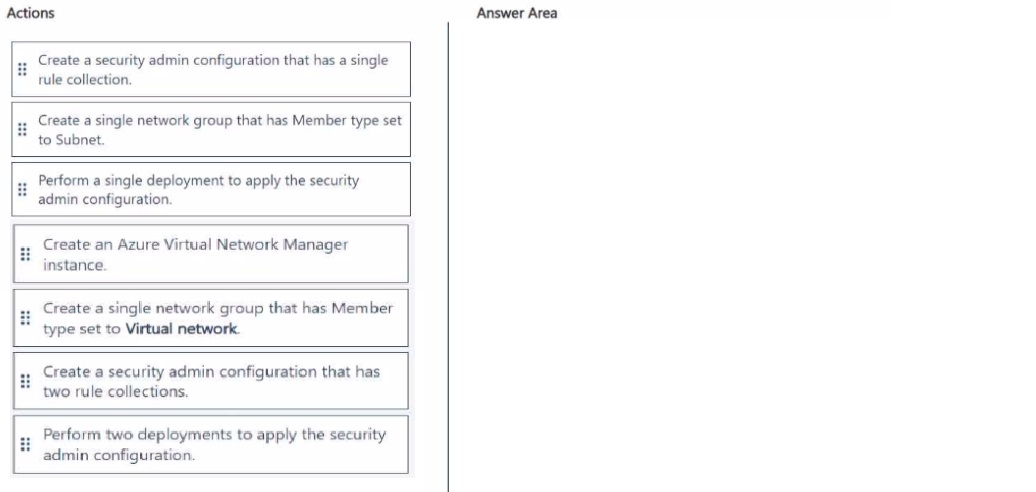This screenshot has height=492, width=1036.
Task: Select drag handle beside single deployment action
Action: pyautogui.click(x=21, y=190)
